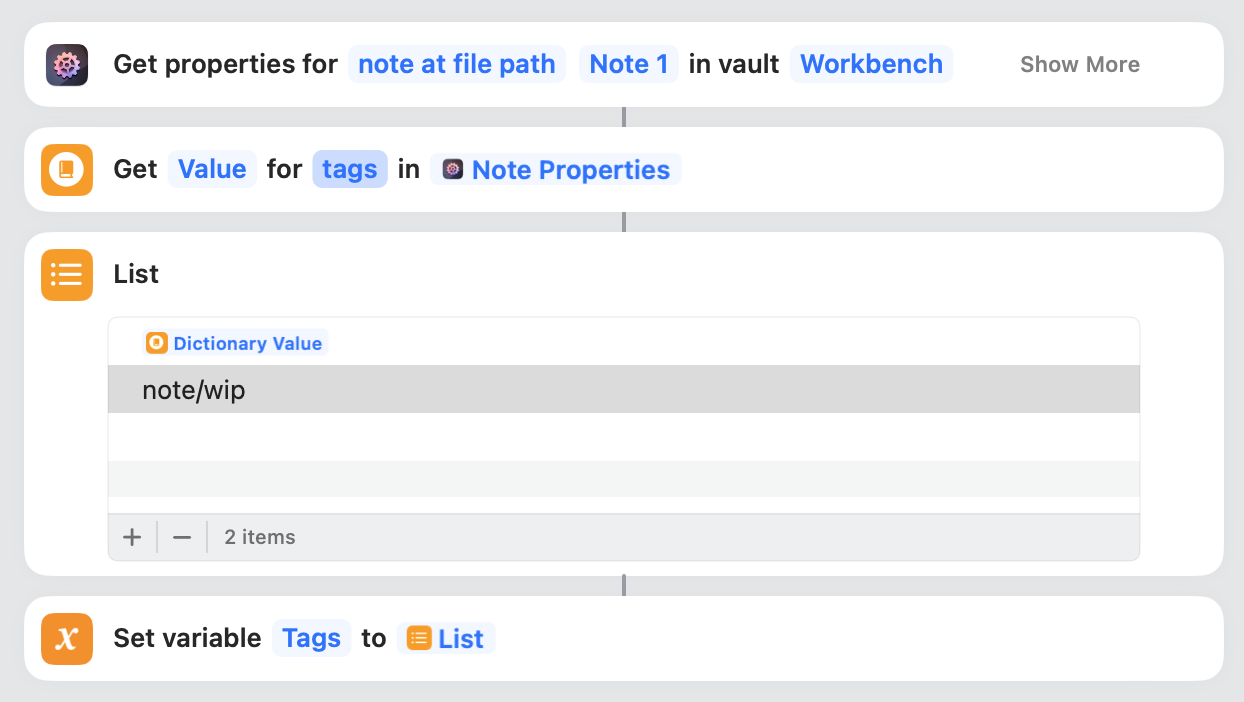This screenshot has width=1244, height=702.
Task: Edit the tags key field
Action: pyautogui.click(x=349, y=170)
